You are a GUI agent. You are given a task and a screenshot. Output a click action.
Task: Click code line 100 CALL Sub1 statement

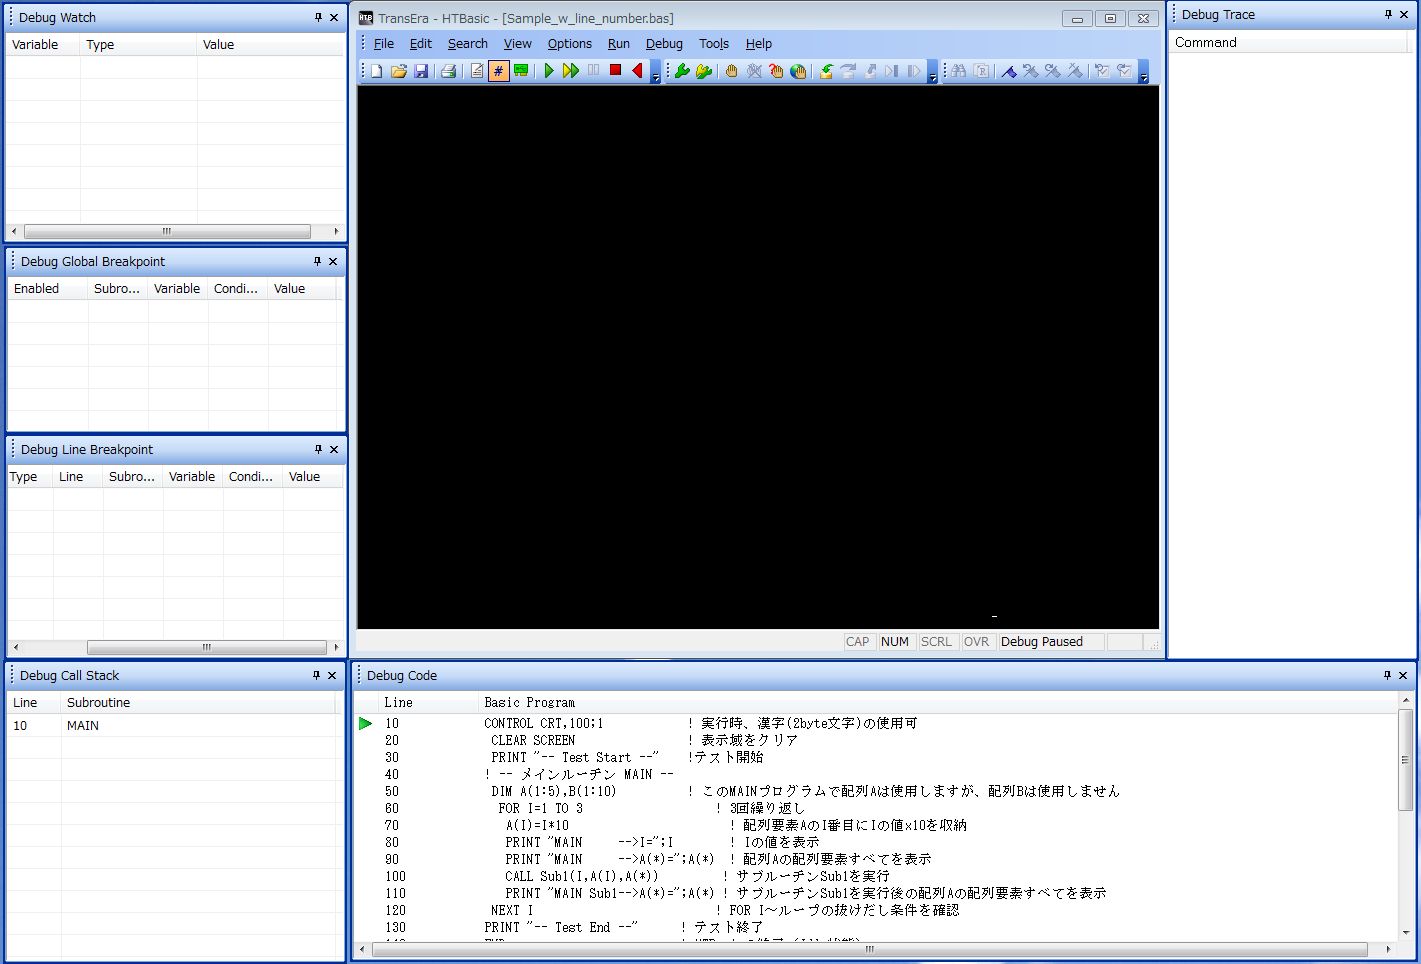coord(581,876)
